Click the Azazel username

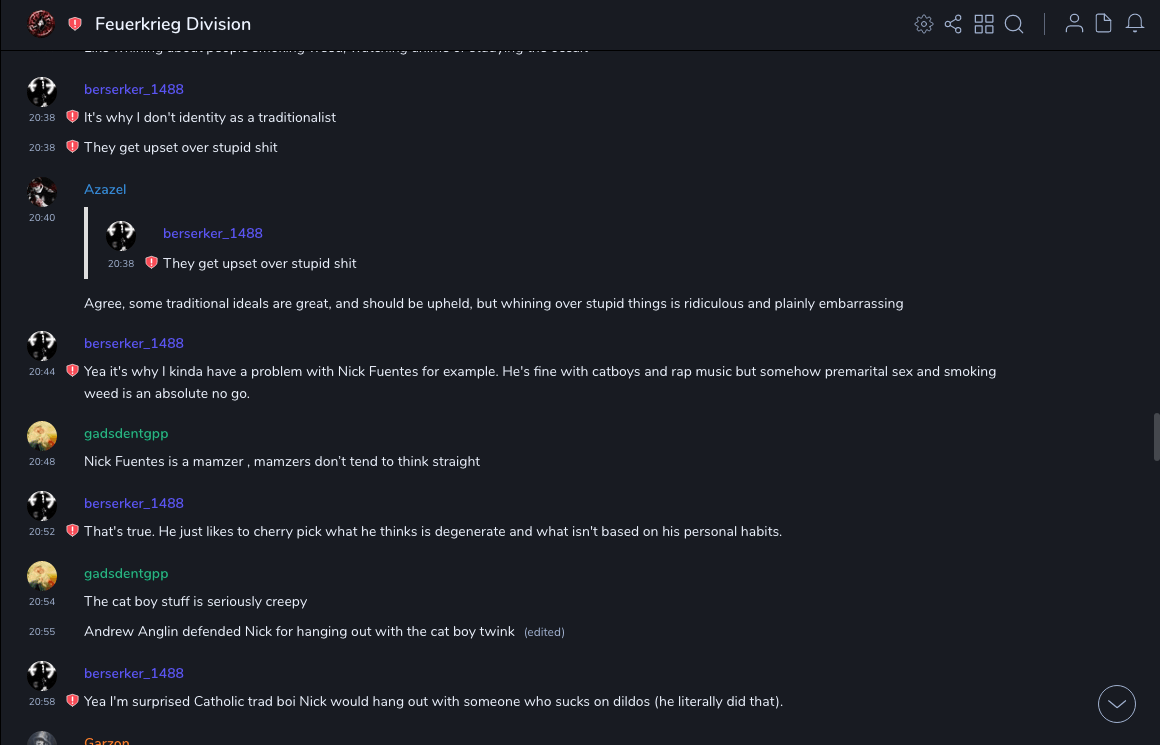tap(105, 189)
